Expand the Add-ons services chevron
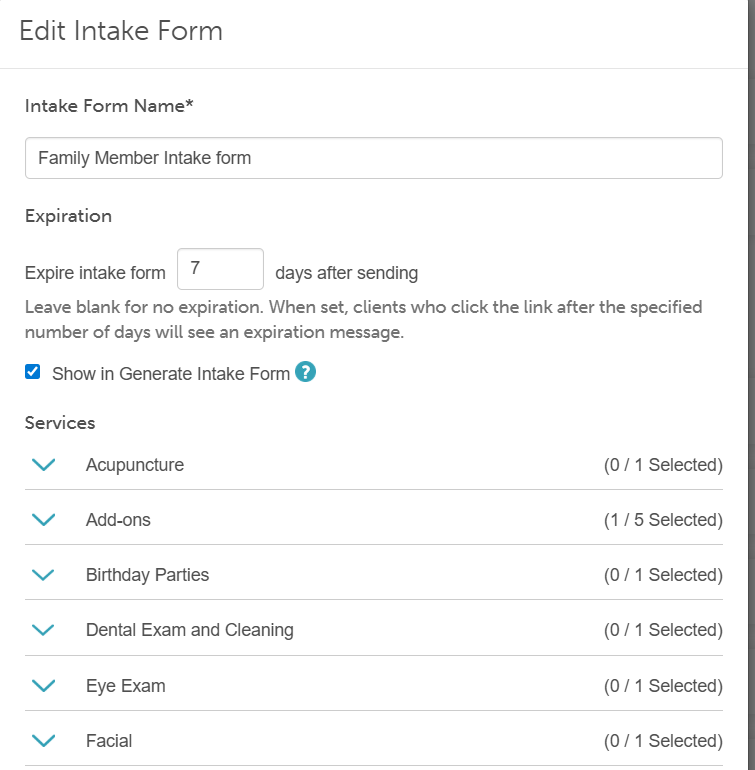Image resolution: width=755 pixels, height=770 pixels. [x=43, y=520]
